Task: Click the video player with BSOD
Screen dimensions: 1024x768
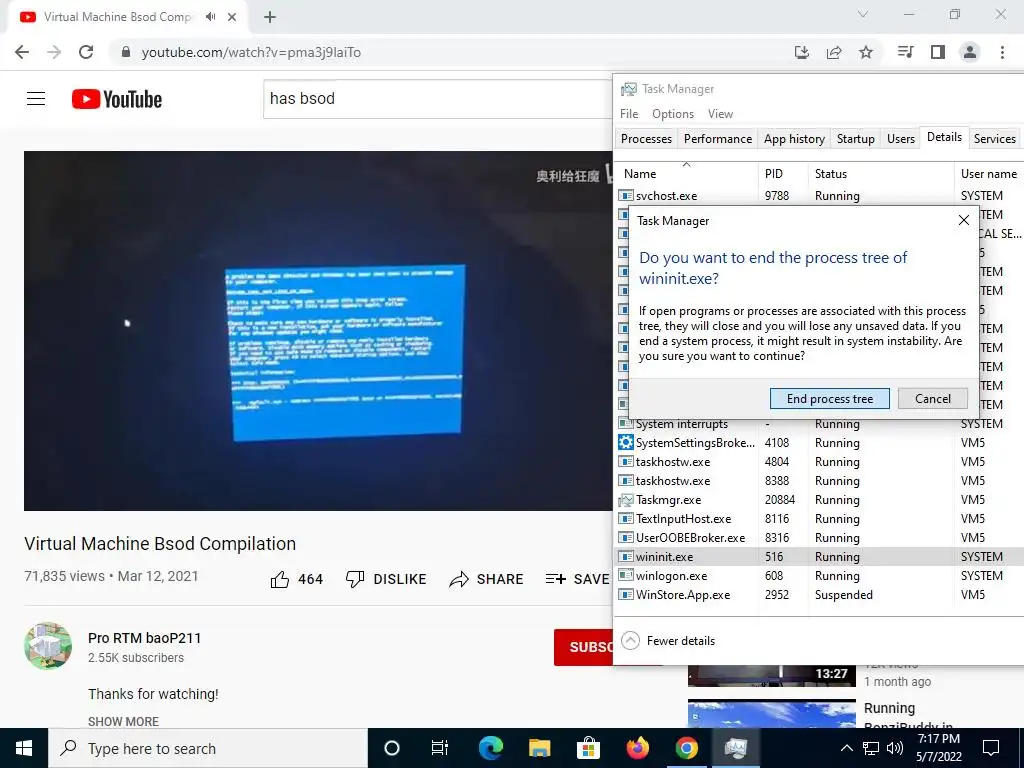Action: [318, 330]
